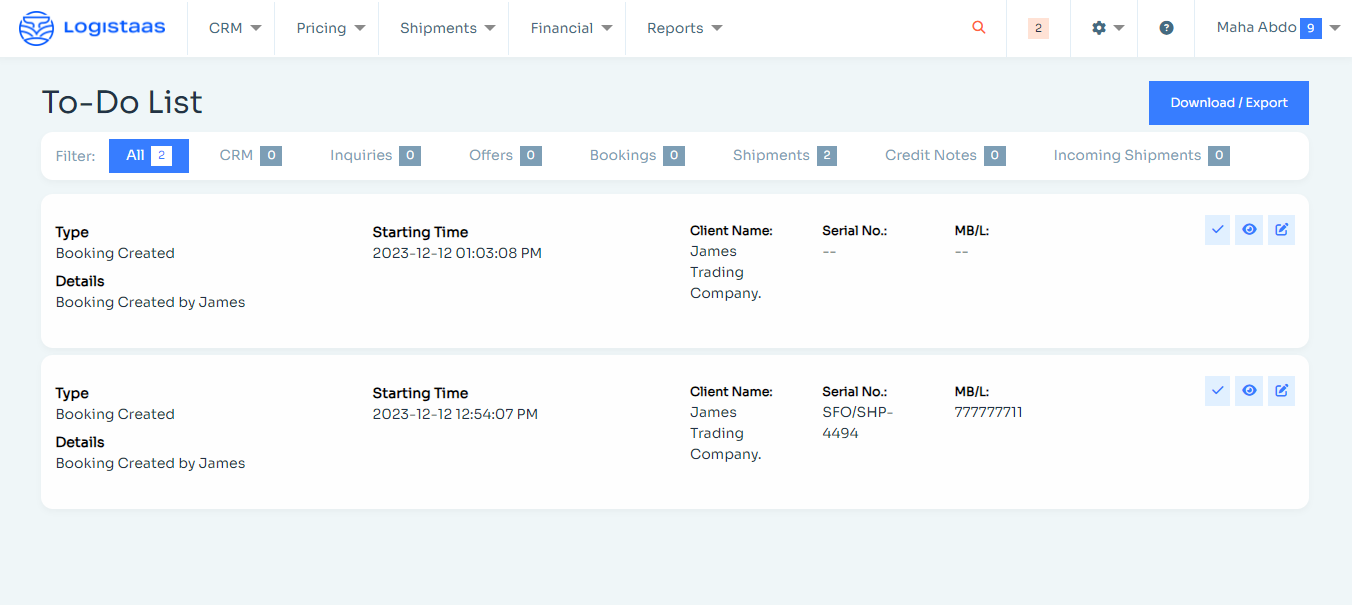Click the Logistaas logo
1352x605 pixels.
(93, 27)
